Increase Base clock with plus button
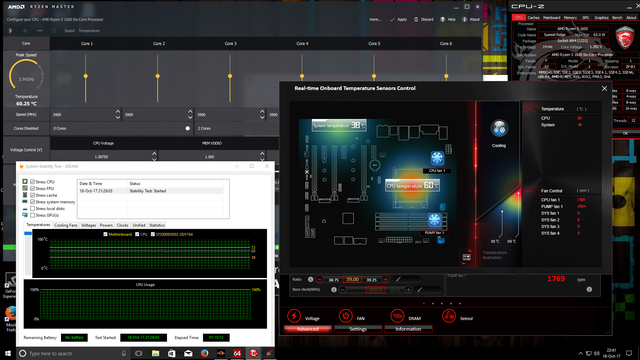Image resolution: width=640 pixels, height=360 pixels. click(x=408, y=290)
